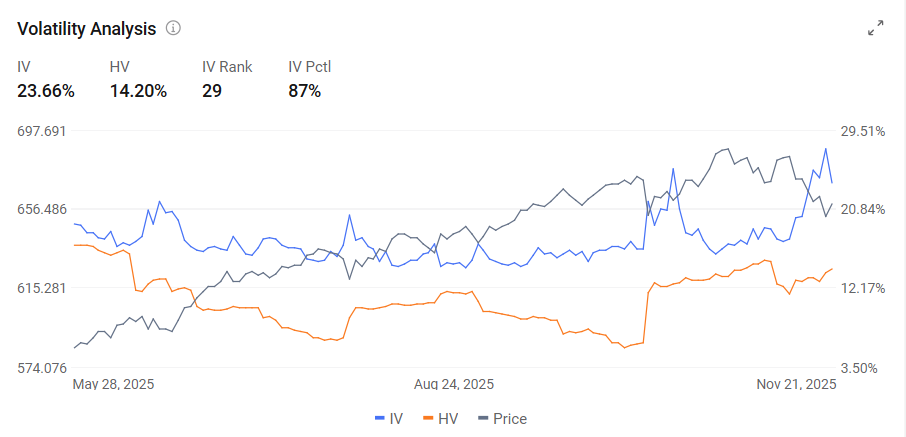Click the 29.51% volatility axis label
Viewport: 906px width, 437px height.
pos(863,132)
